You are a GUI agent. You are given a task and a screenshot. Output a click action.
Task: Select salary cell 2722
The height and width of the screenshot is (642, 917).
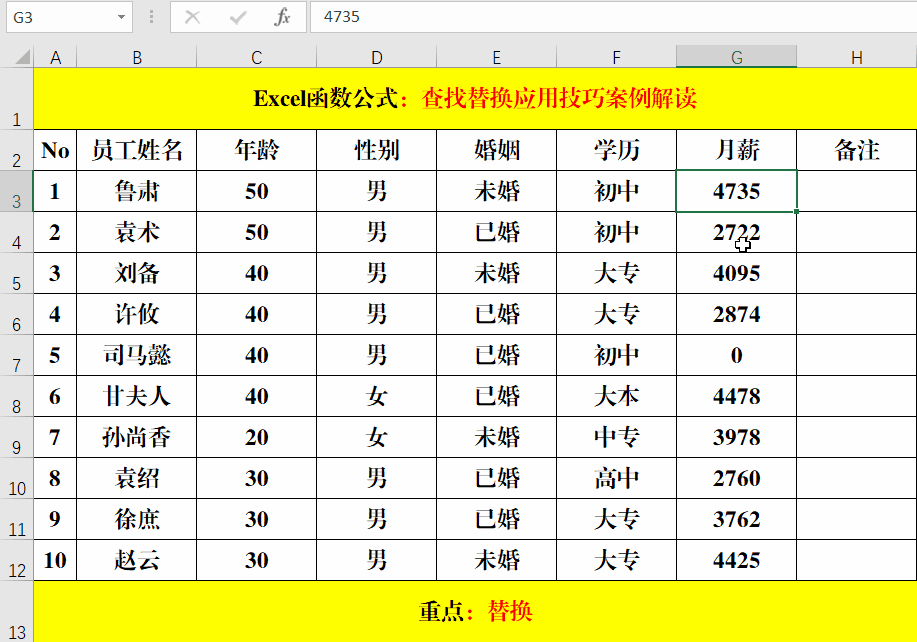[736, 232]
